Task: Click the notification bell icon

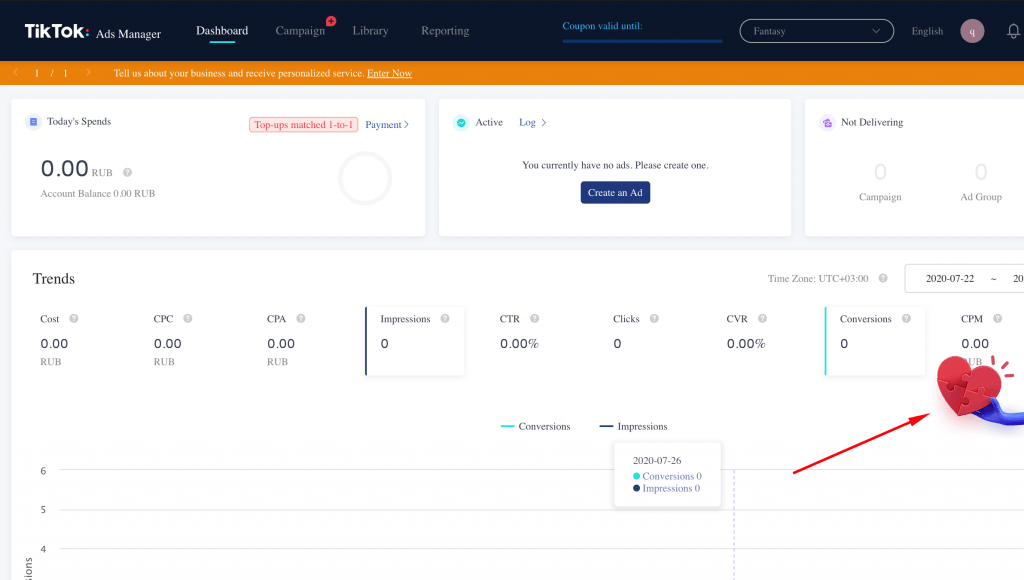Action: [x=1013, y=31]
